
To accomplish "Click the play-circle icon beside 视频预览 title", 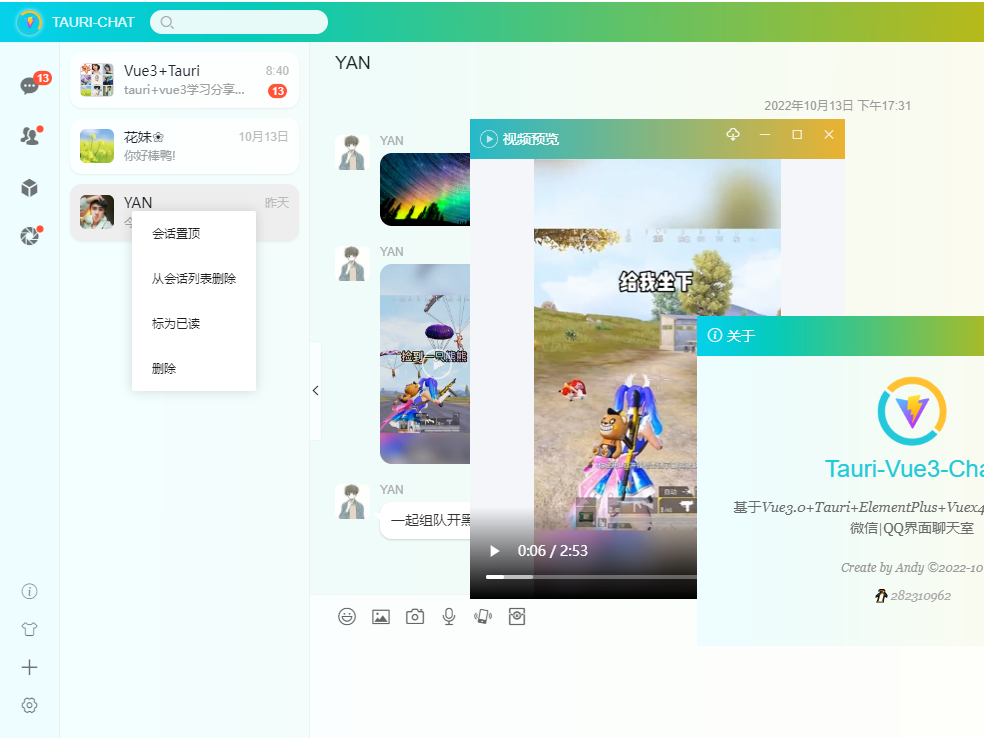I will (x=489, y=139).
